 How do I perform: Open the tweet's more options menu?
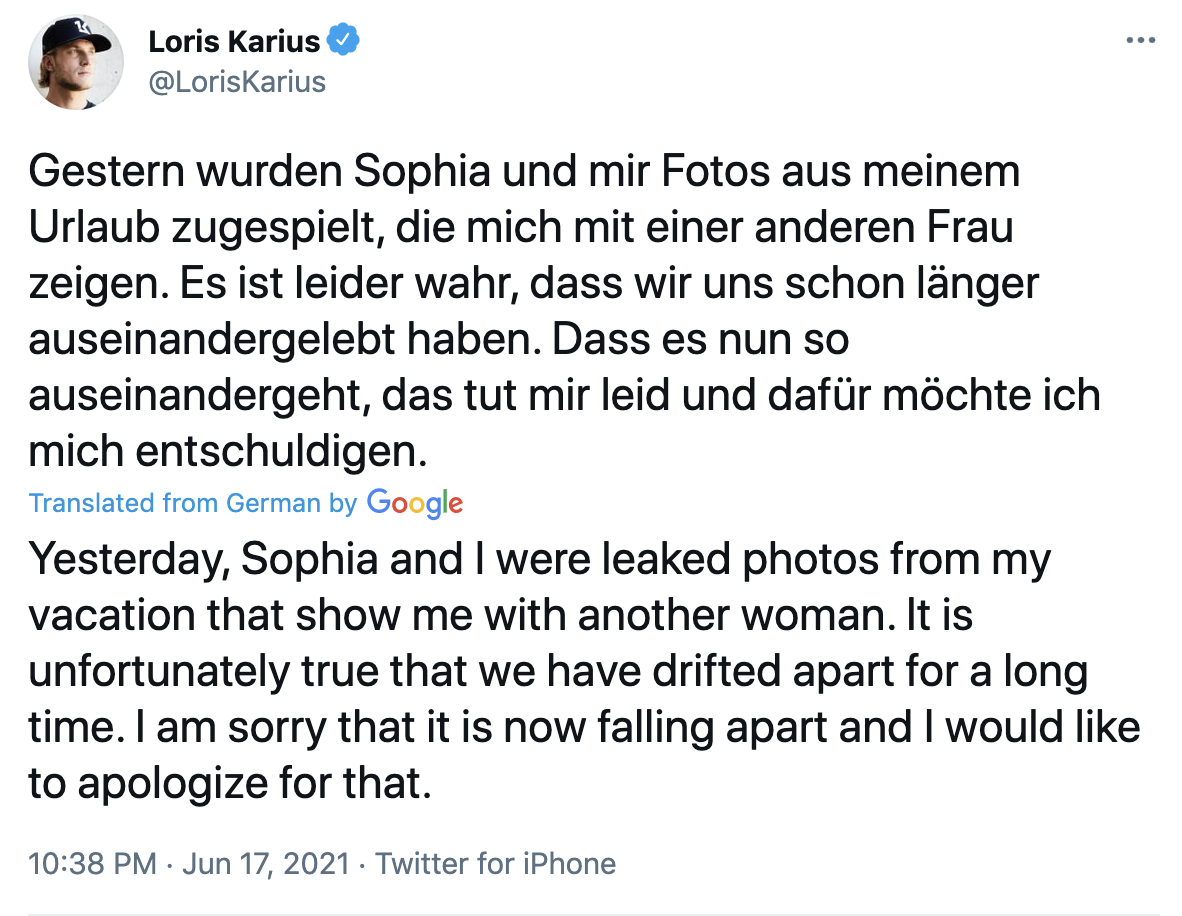1140,41
